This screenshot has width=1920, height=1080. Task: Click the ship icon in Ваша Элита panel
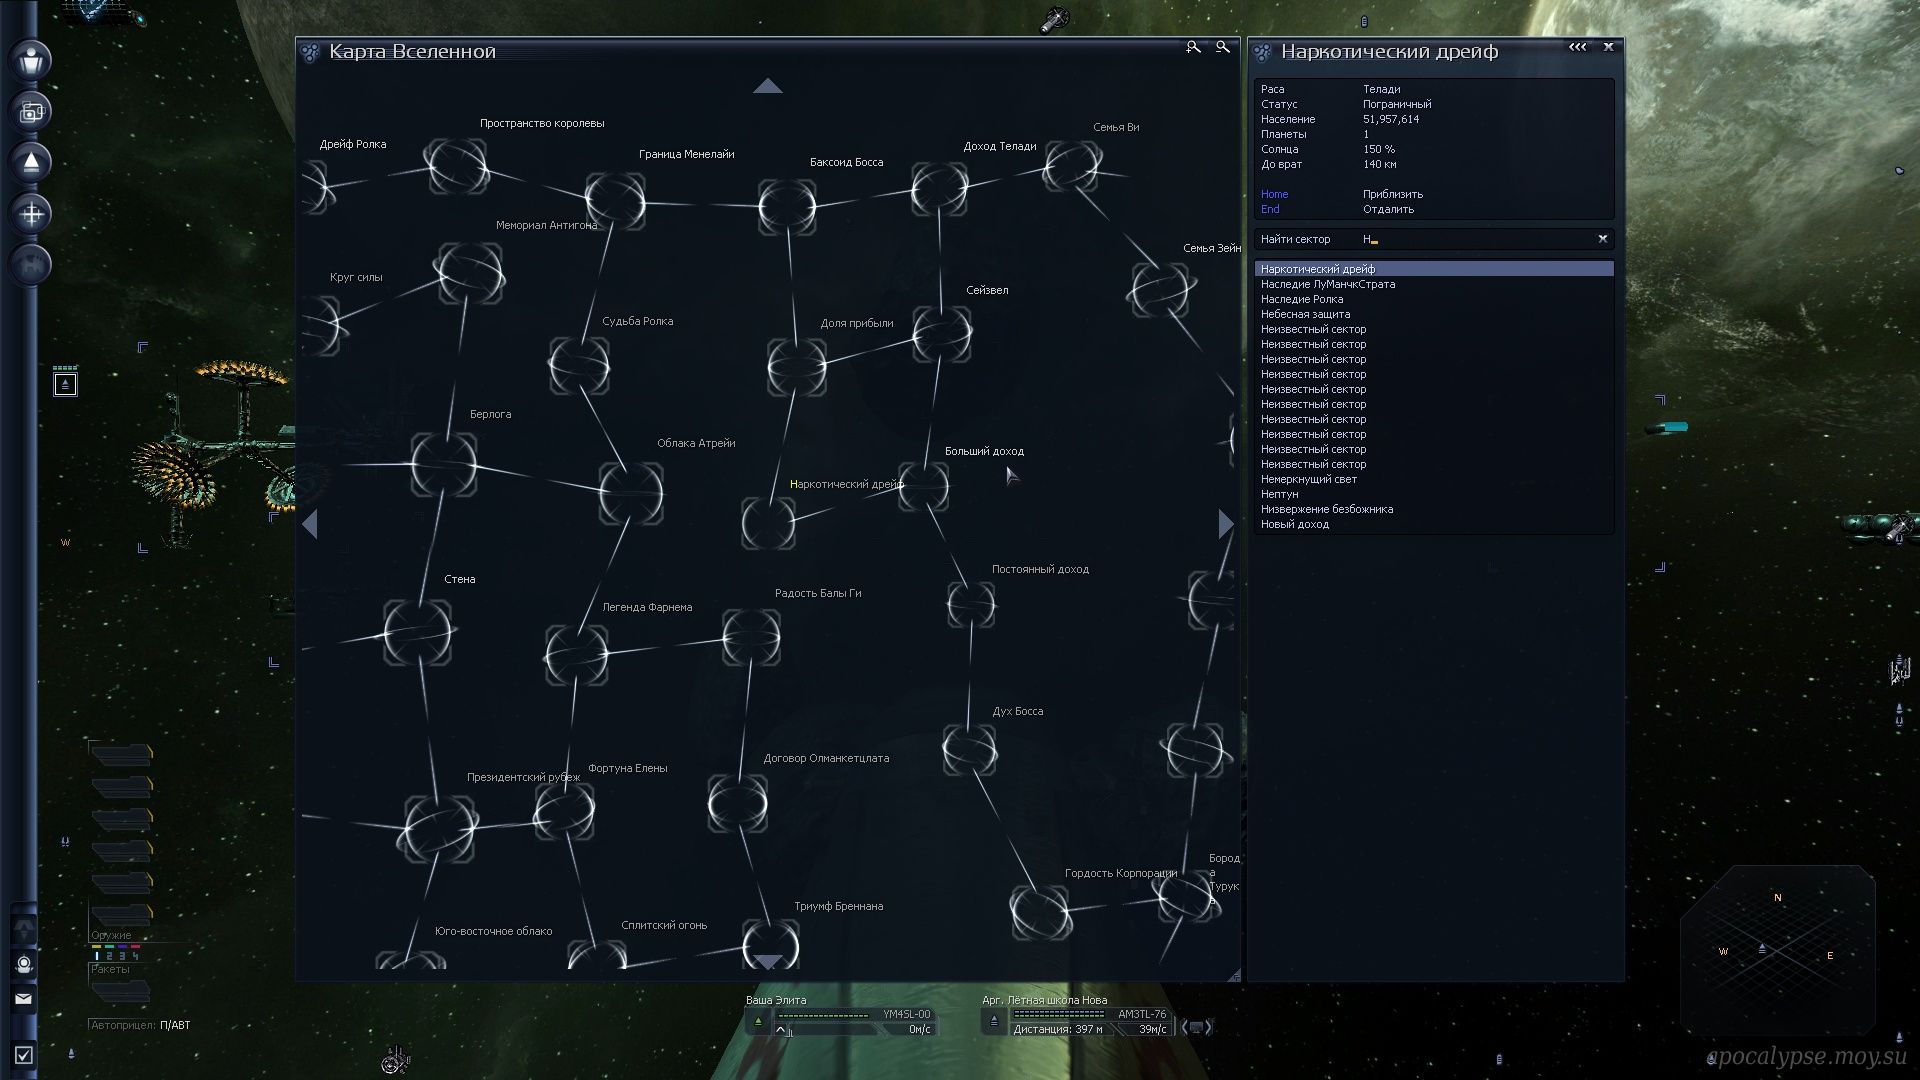coord(758,1021)
